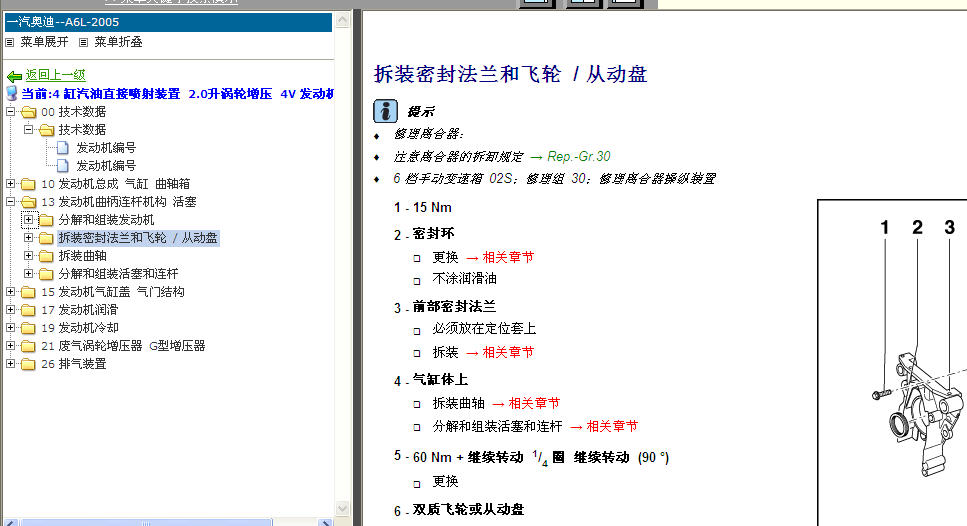
Task: Expand the 15 发动机气缸盖 node
Action: pos(10,292)
